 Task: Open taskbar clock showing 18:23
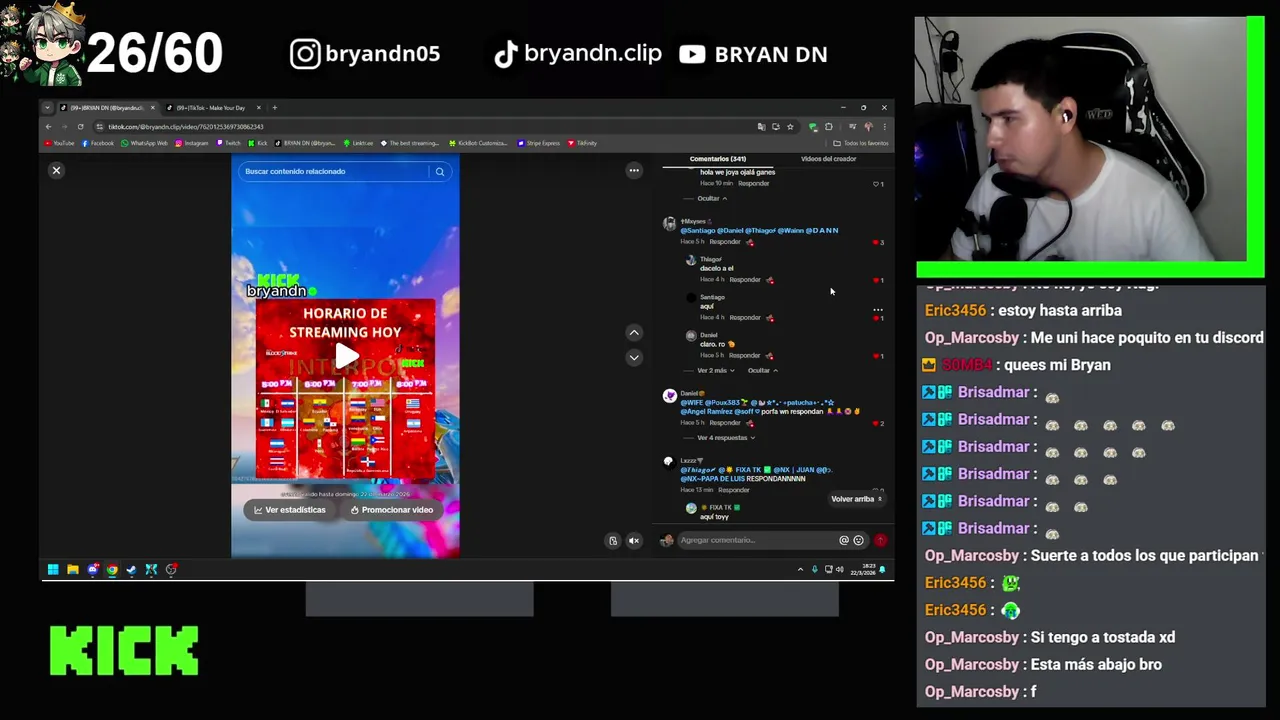[x=862, y=570]
